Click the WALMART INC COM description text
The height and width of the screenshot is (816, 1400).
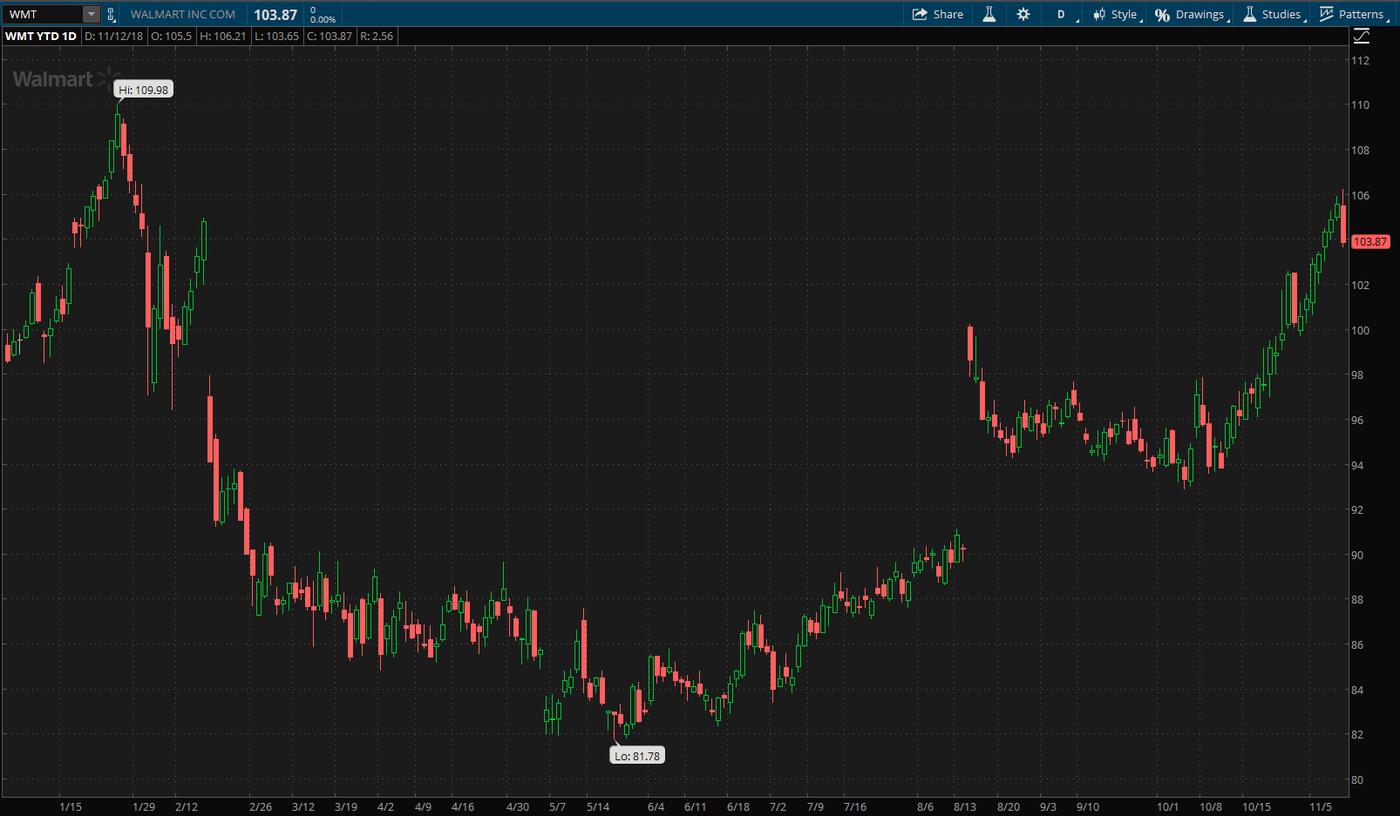(x=183, y=14)
